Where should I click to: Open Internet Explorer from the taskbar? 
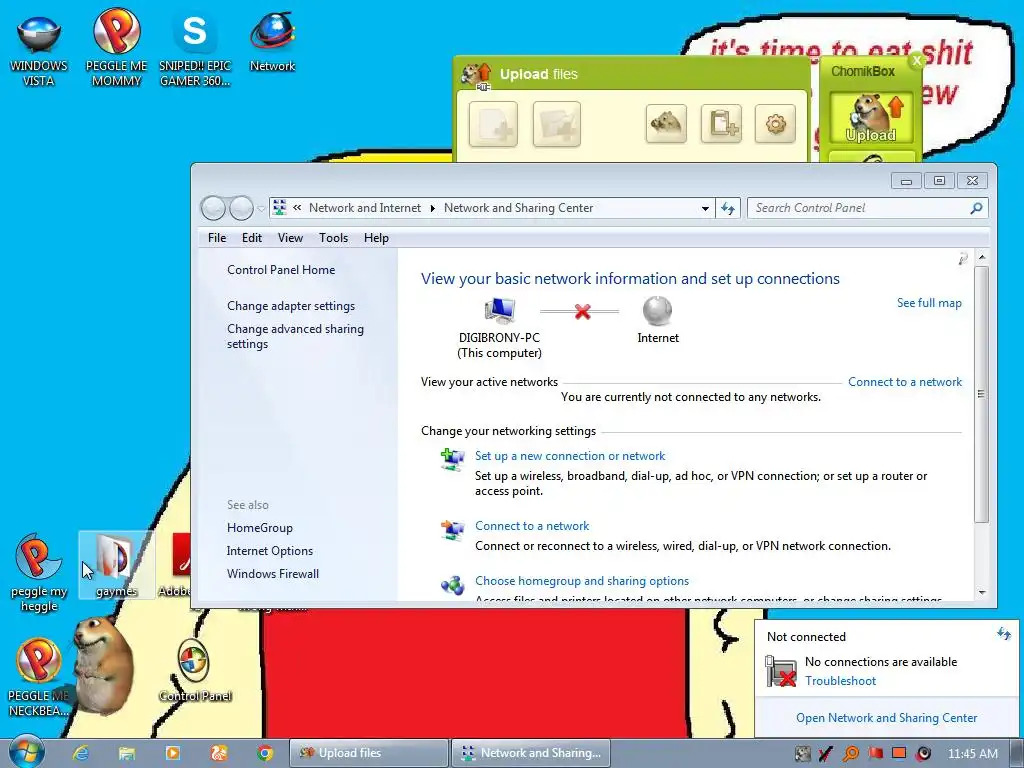(x=80, y=753)
